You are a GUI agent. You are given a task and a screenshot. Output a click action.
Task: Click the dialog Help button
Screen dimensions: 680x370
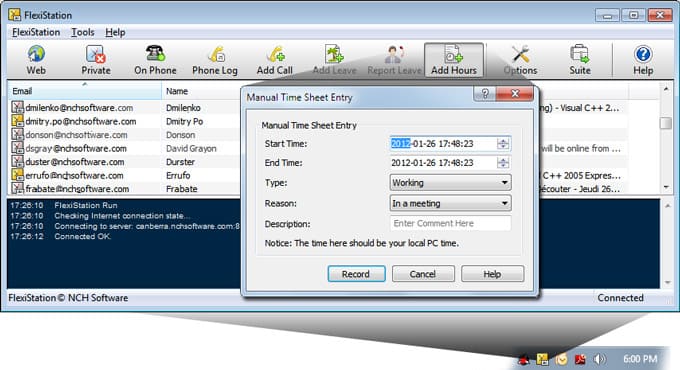click(x=492, y=274)
